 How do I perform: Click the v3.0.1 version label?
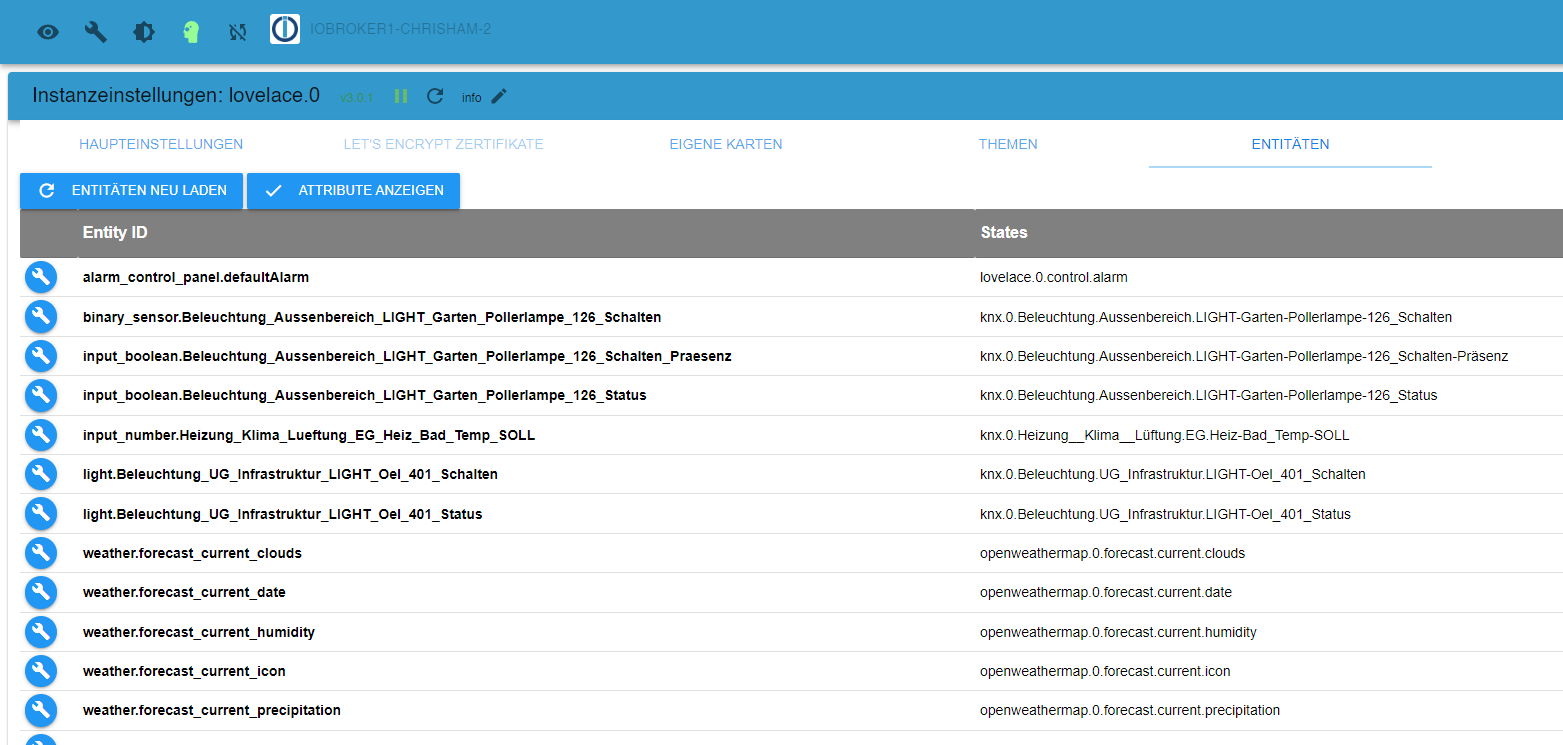(x=356, y=98)
